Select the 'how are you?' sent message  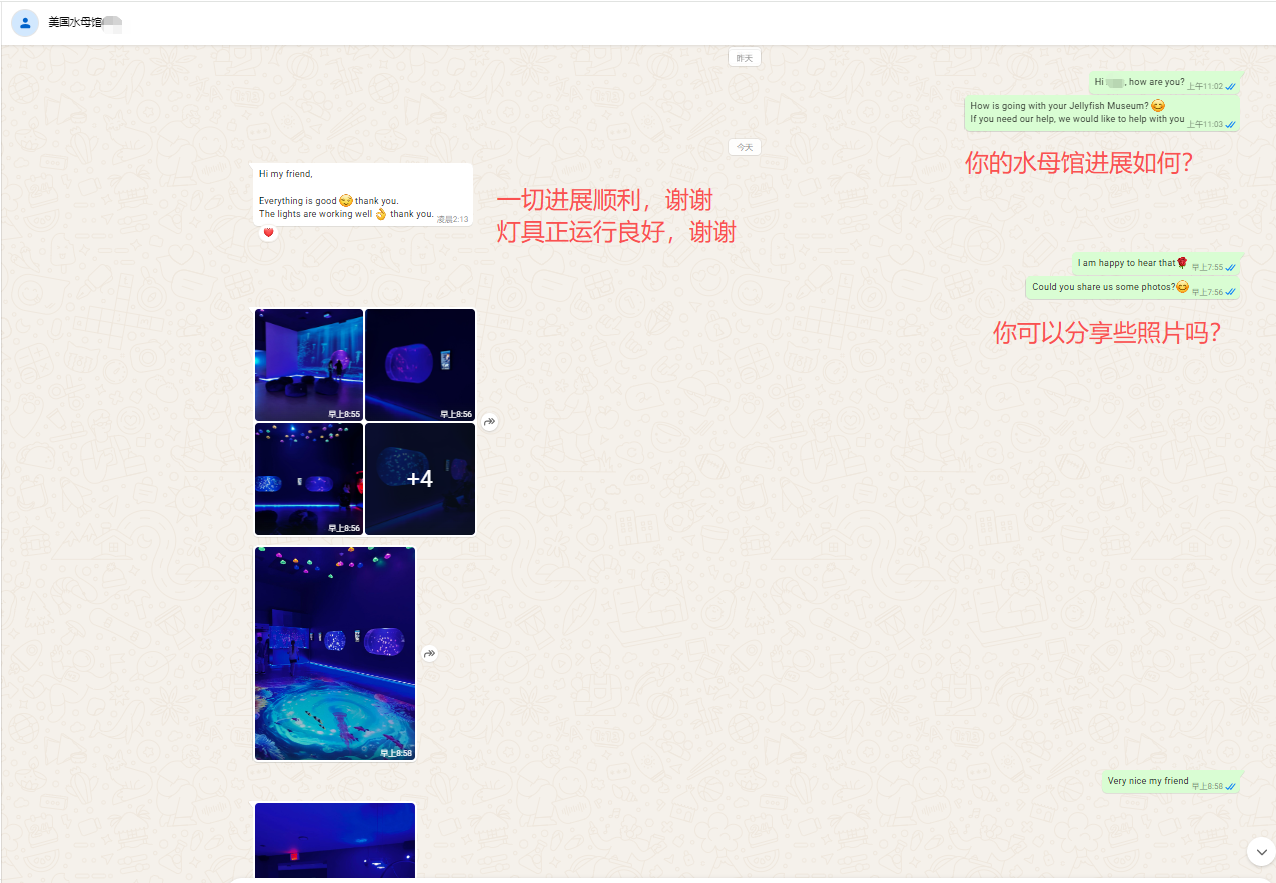coord(1165,84)
